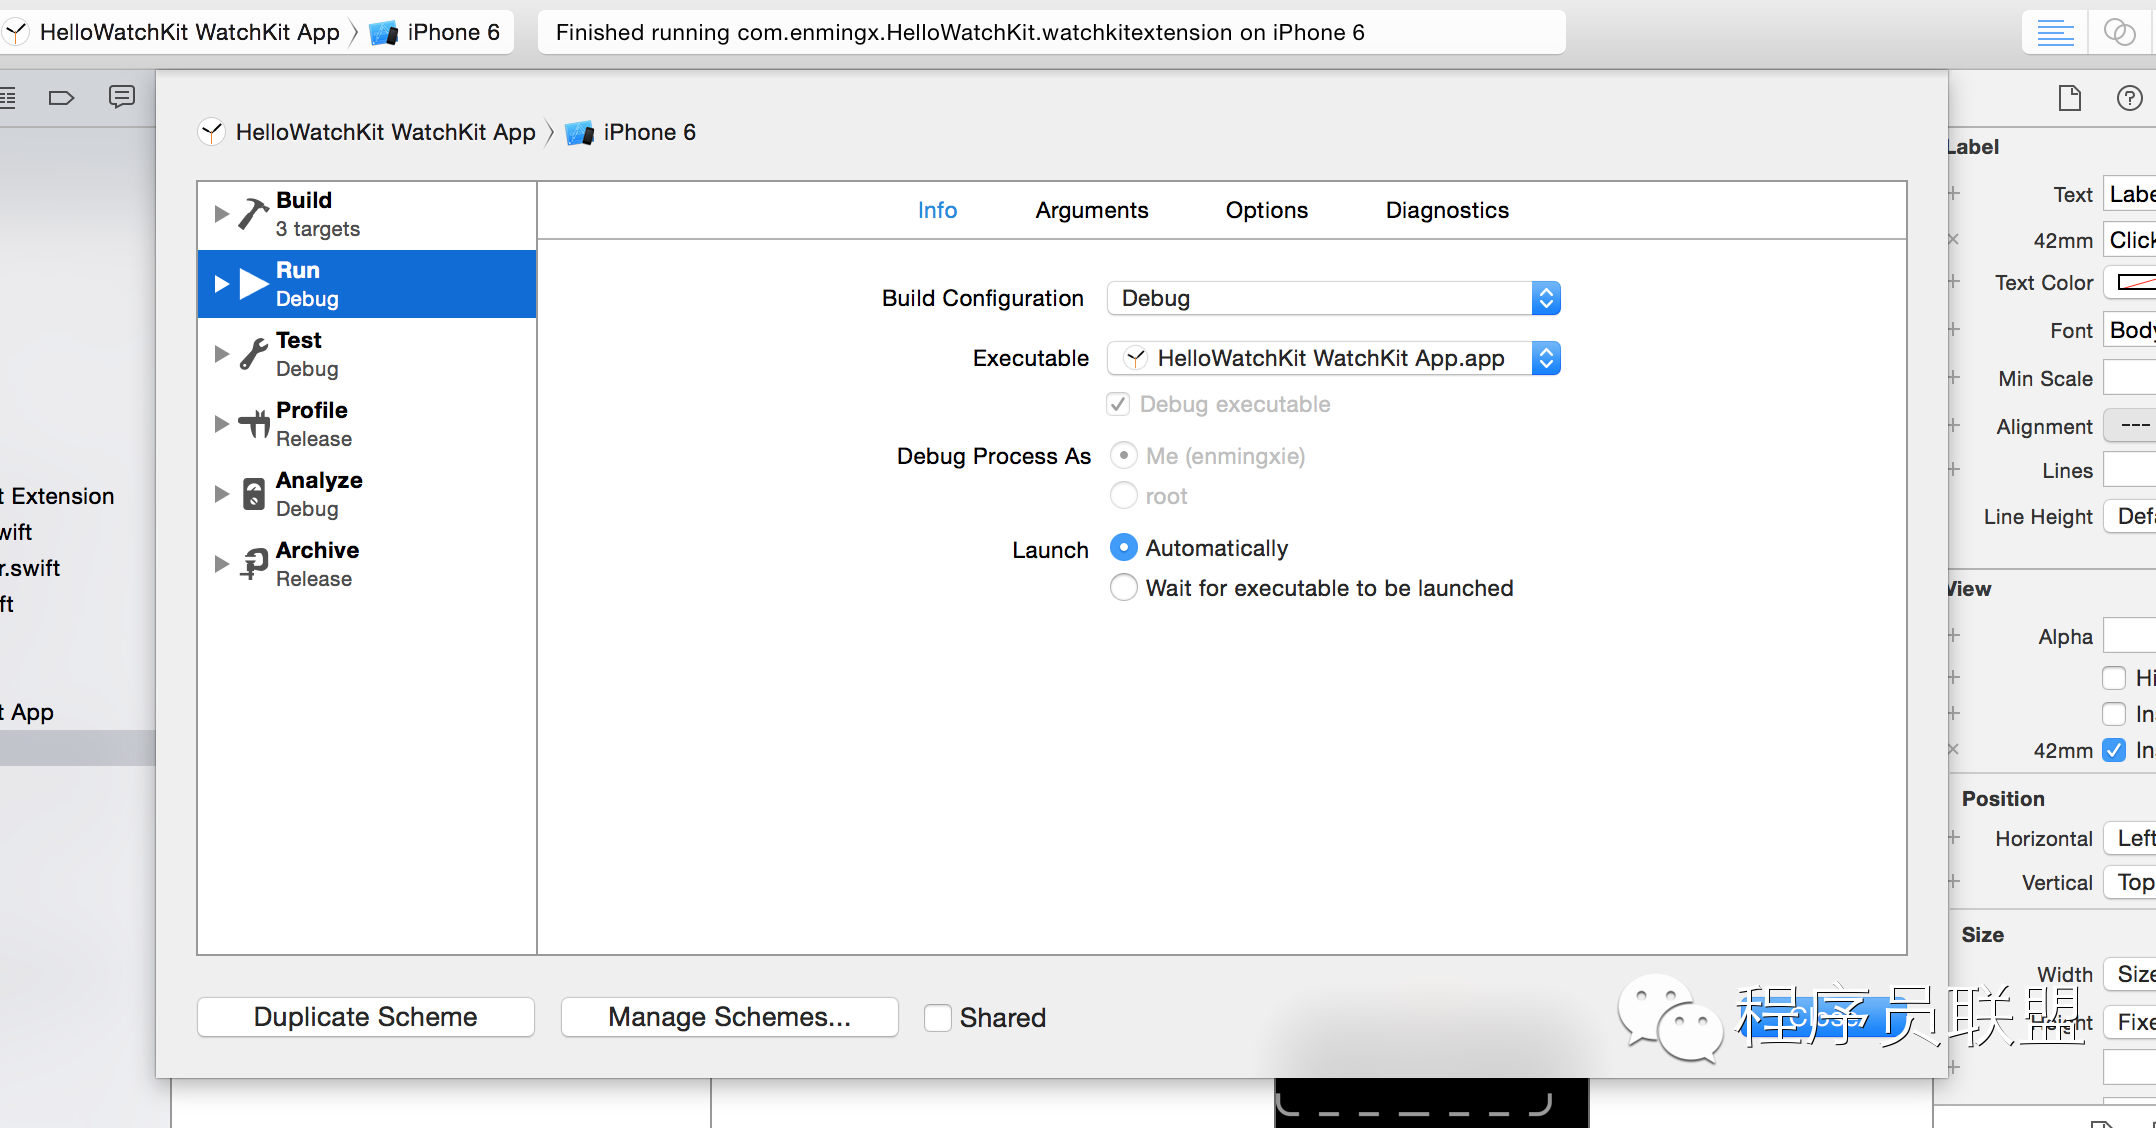Click the Label Text input field
This screenshot has width=2156, height=1128.
click(x=2130, y=194)
